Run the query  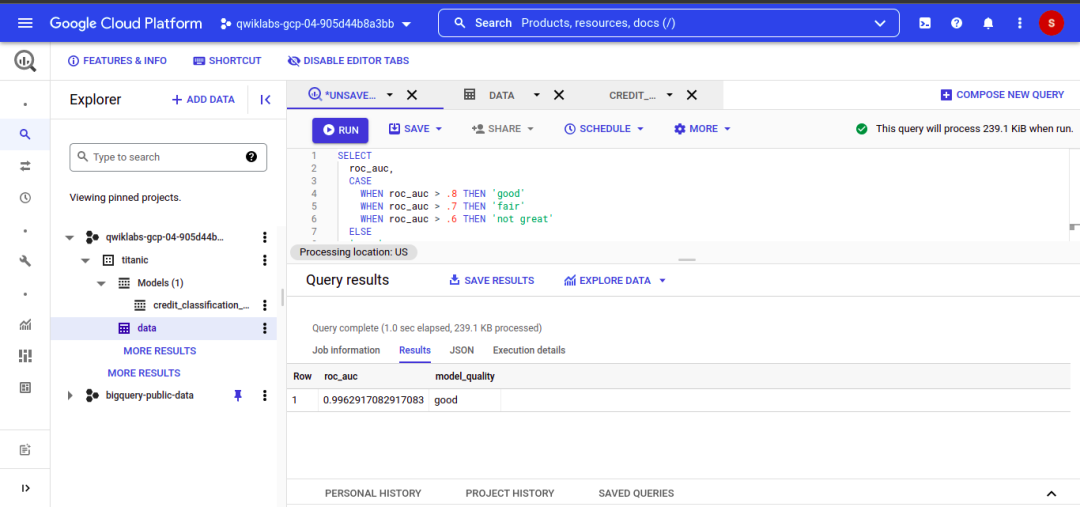click(x=340, y=130)
